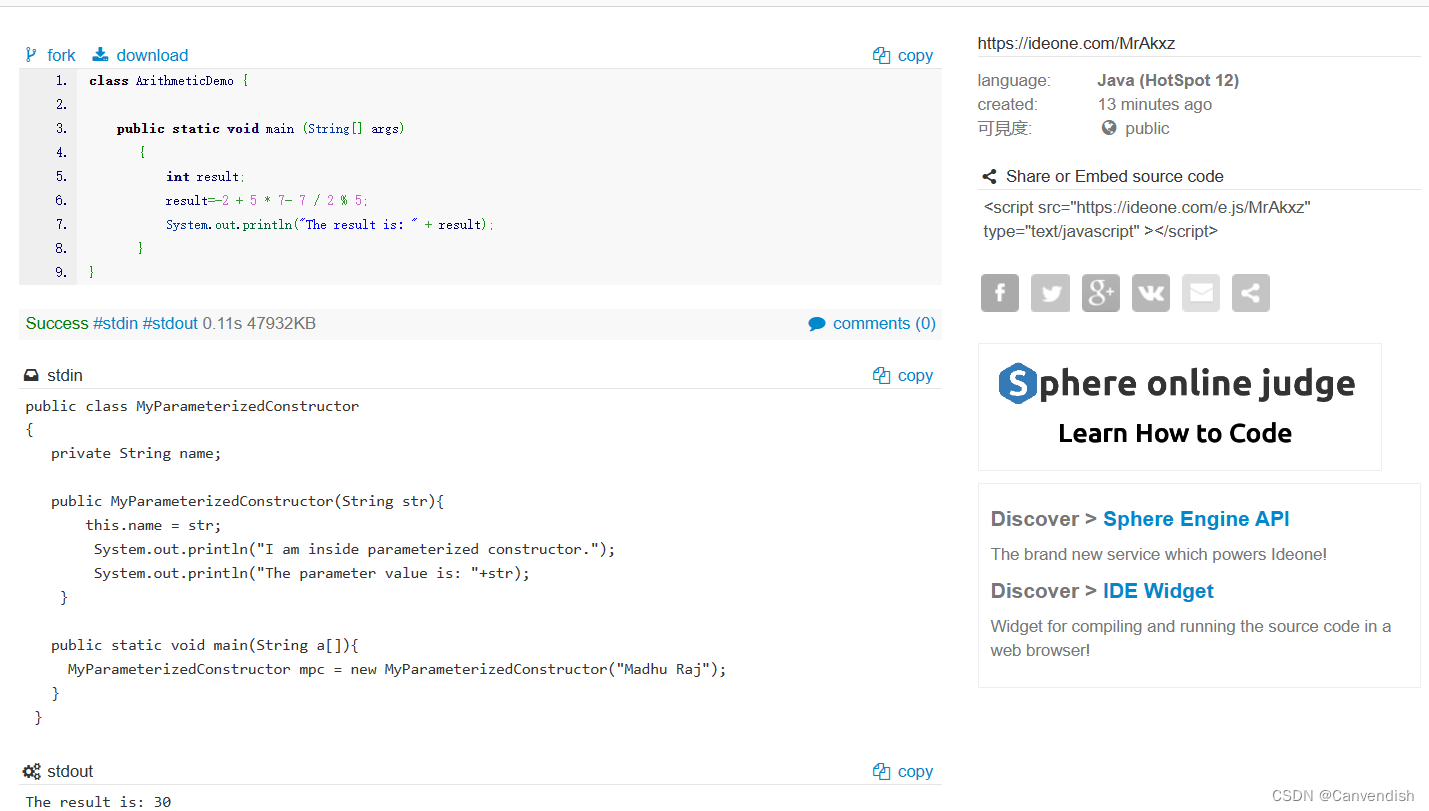
Task: Open Sphere Engine API link
Action: [x=1196, y=519]
